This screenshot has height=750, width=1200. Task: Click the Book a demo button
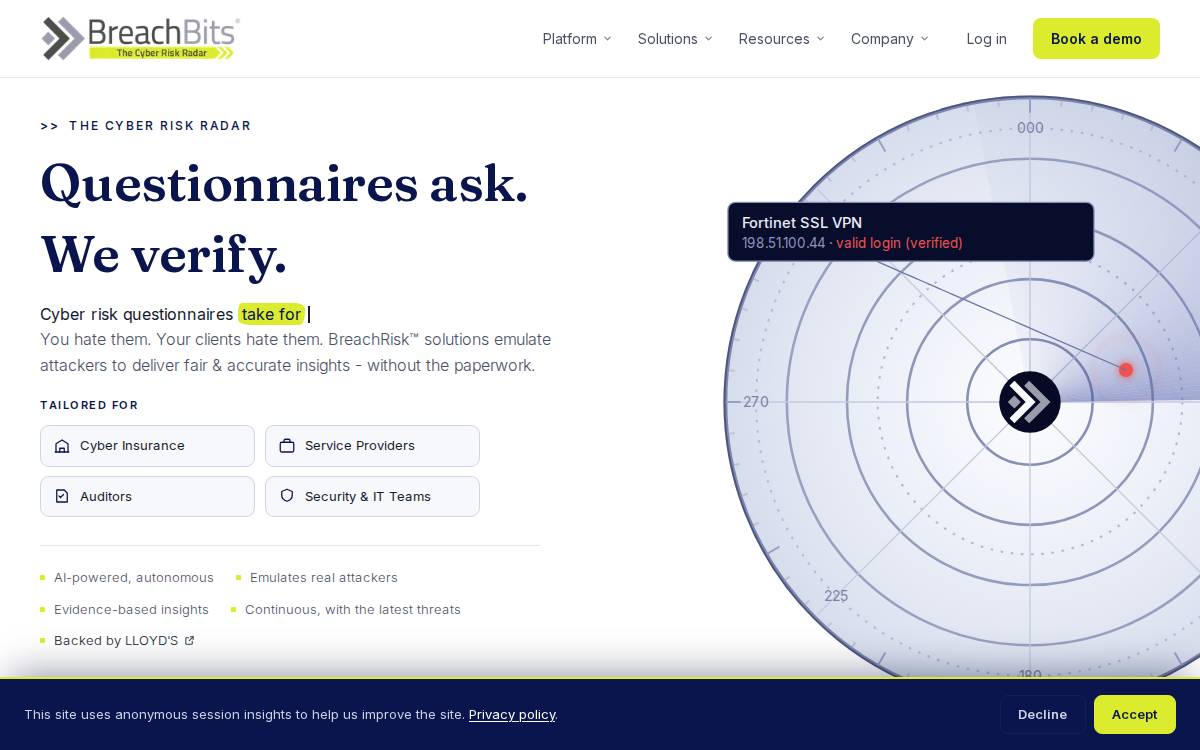click(1096, 39)
